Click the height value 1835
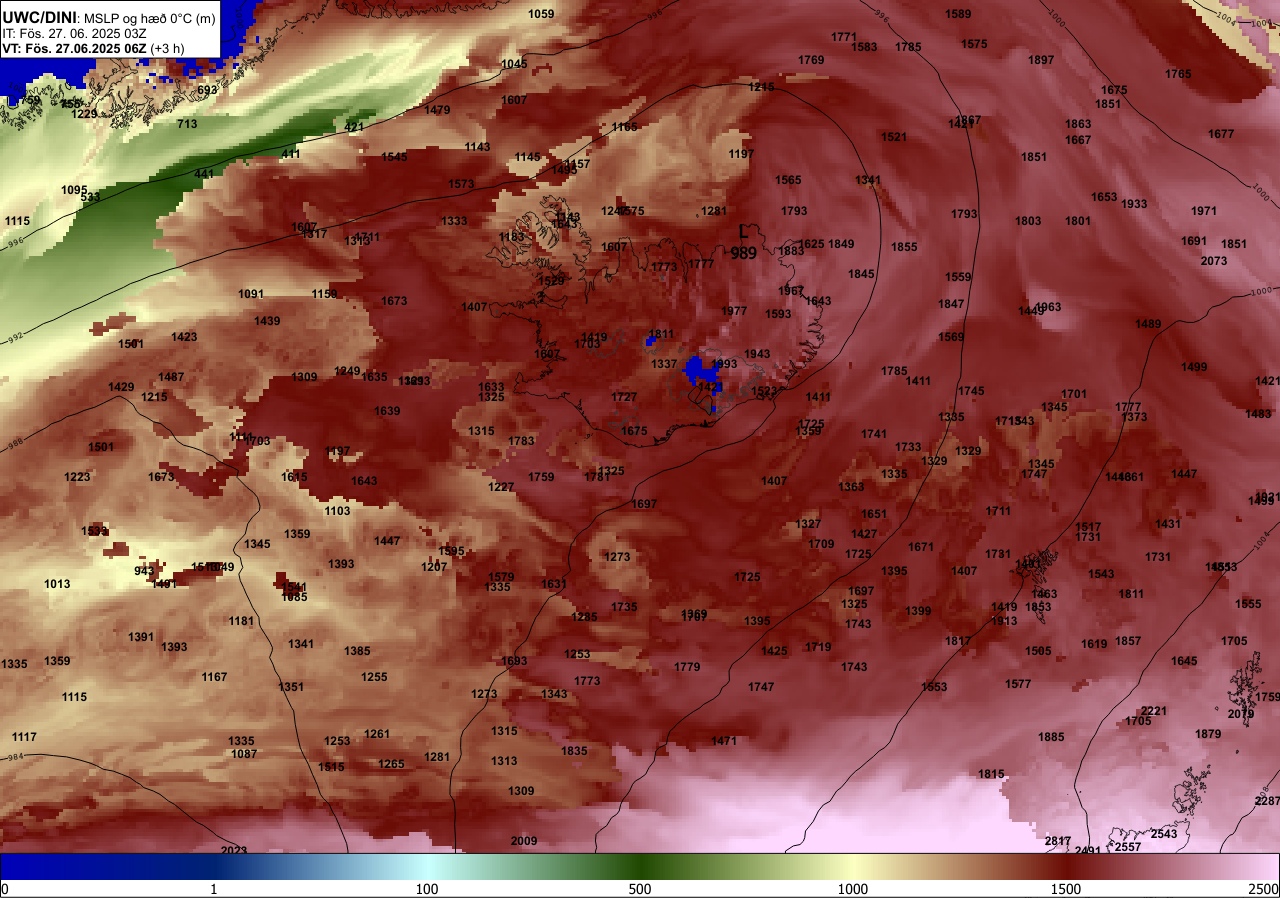Image resolution: width=1280 pixels, height=898 pixels. (x=574, y=751)
